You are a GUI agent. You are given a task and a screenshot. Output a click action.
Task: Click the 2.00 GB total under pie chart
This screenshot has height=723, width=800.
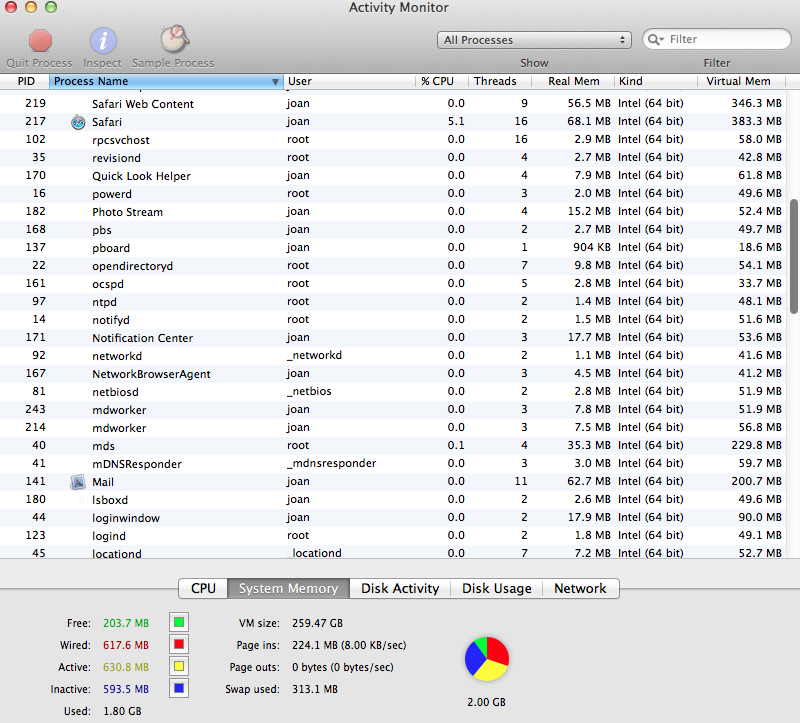pos(486,703)
